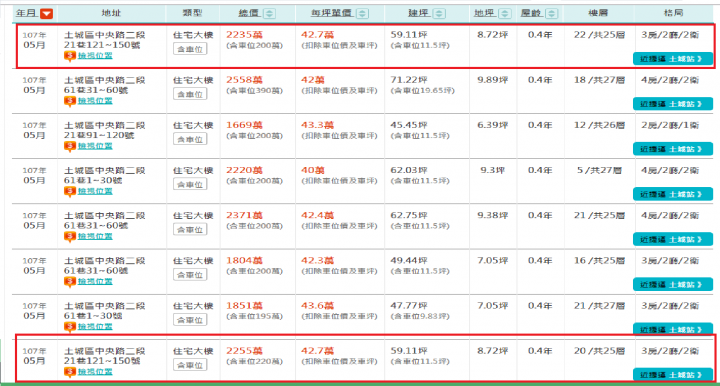Click 含車位 tag in the 1804萬 row
The height and width of the screenshot is (386, 720).
coord(190,274)
